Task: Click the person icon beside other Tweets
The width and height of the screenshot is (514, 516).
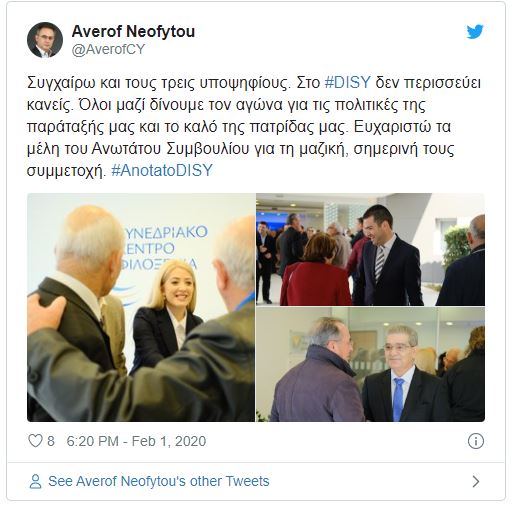Action: click(35, 481)
